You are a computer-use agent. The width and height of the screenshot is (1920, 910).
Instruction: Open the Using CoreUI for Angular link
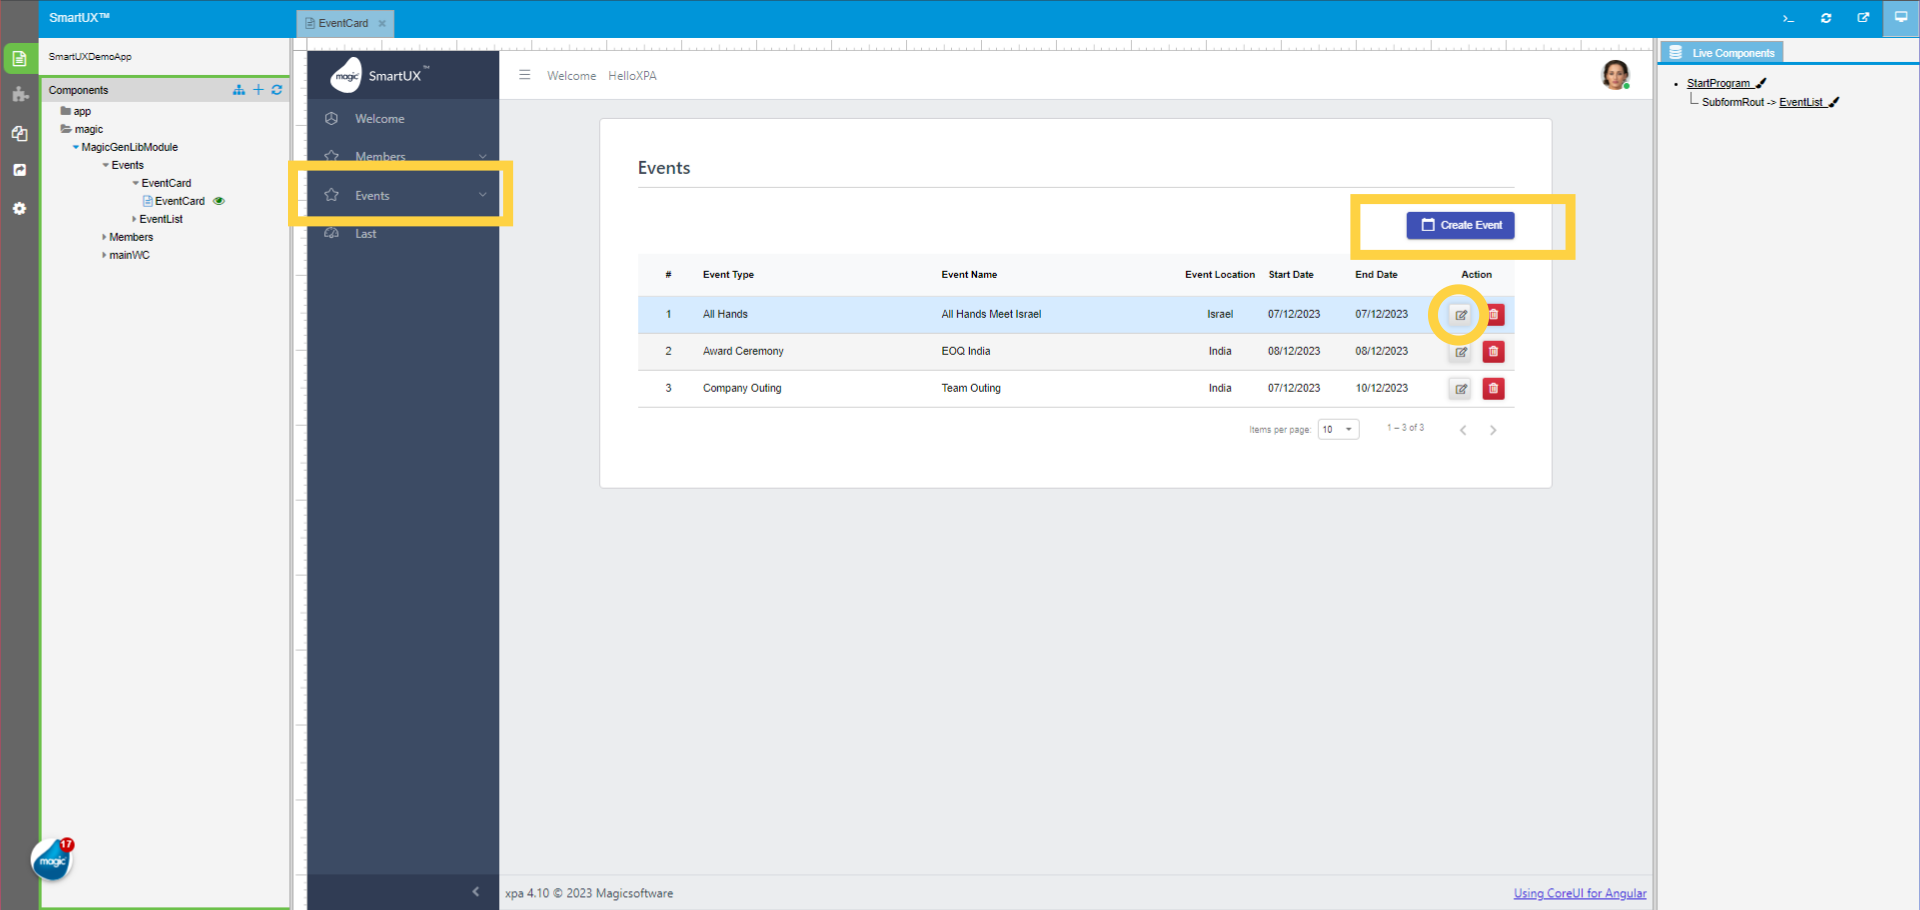pos(1579,893)
